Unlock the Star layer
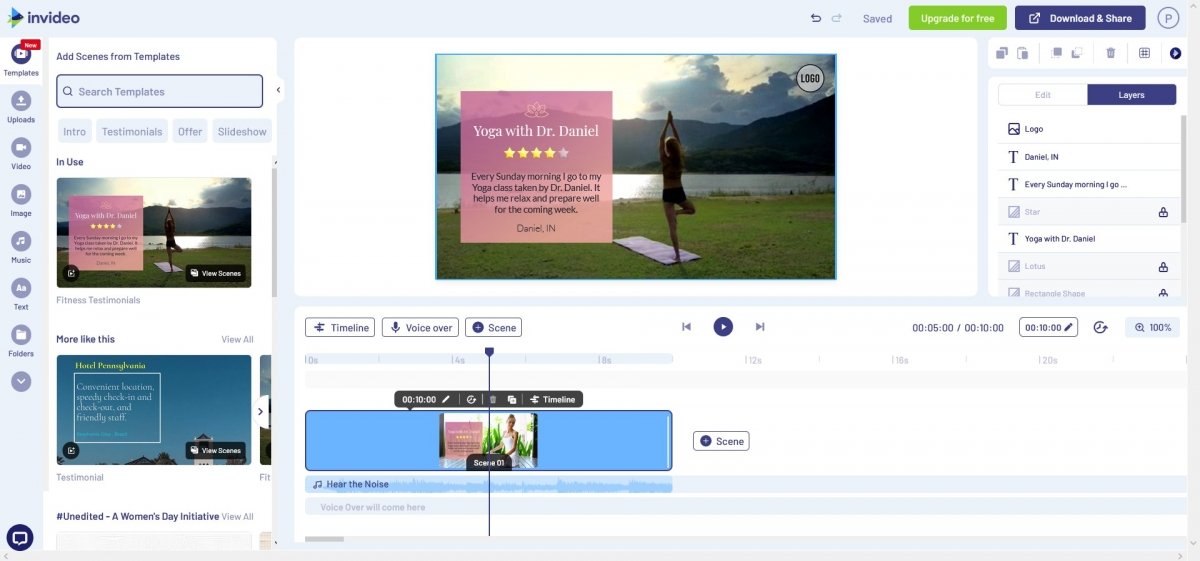Image resolution: width=1200 pixels, height=561 pixels. 1163,212
